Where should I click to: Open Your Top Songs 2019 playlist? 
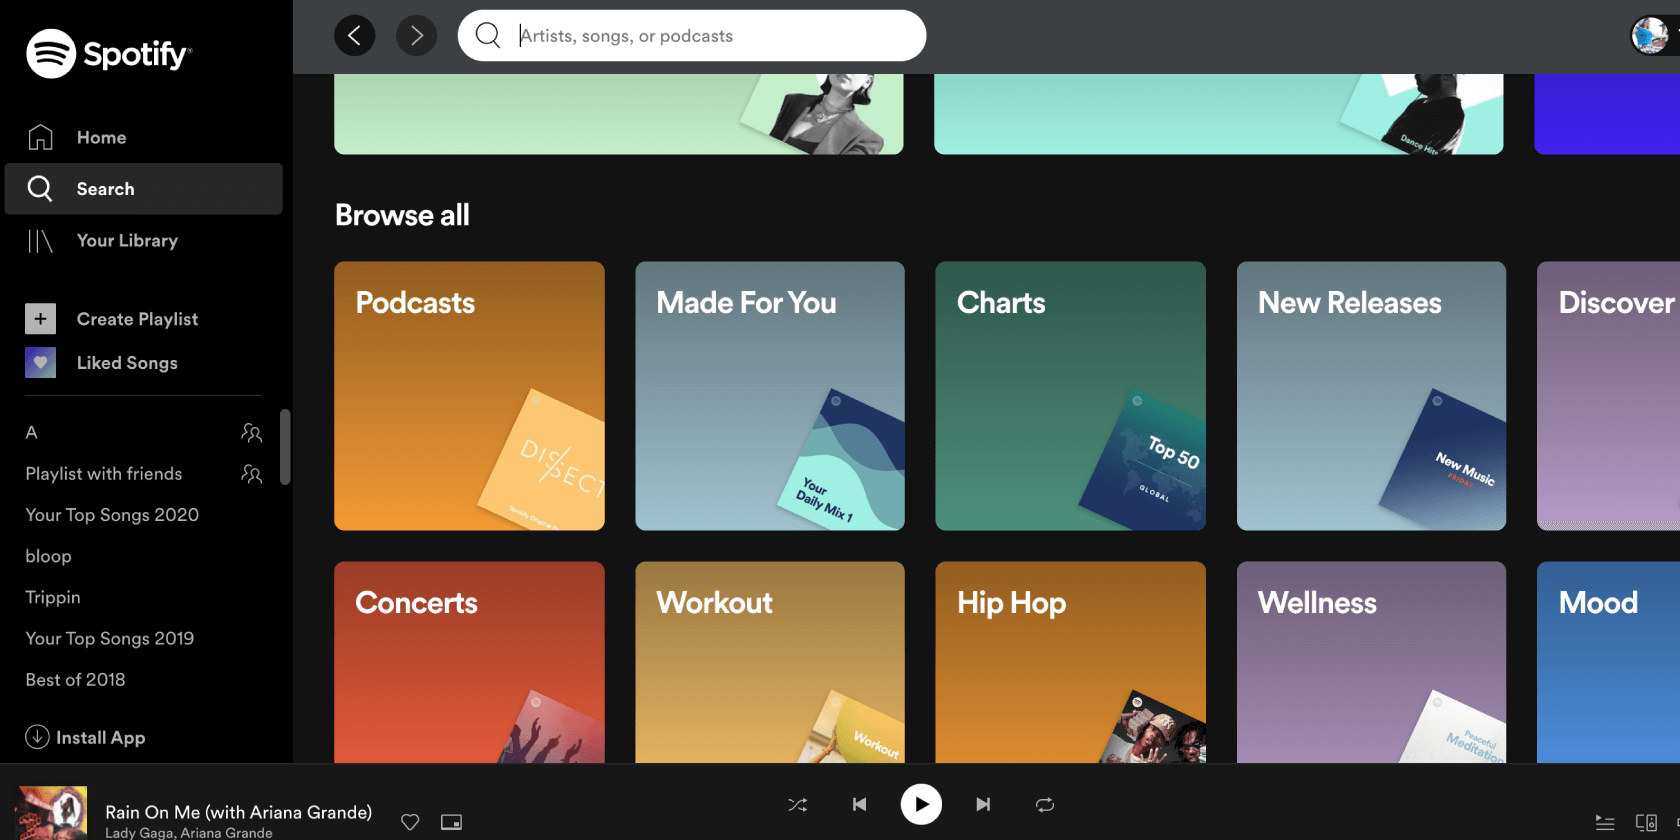coord(110,638)
